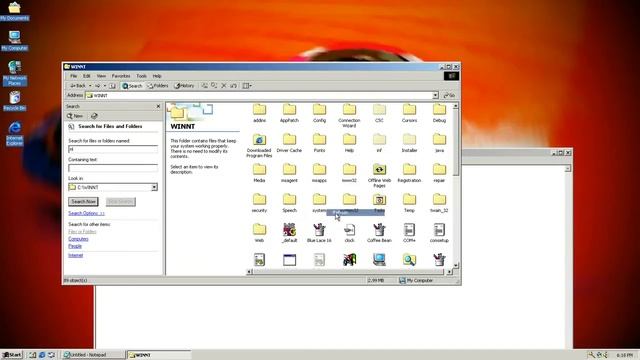Click the Computers search link
640x360 pixels.
pos(78,239)
